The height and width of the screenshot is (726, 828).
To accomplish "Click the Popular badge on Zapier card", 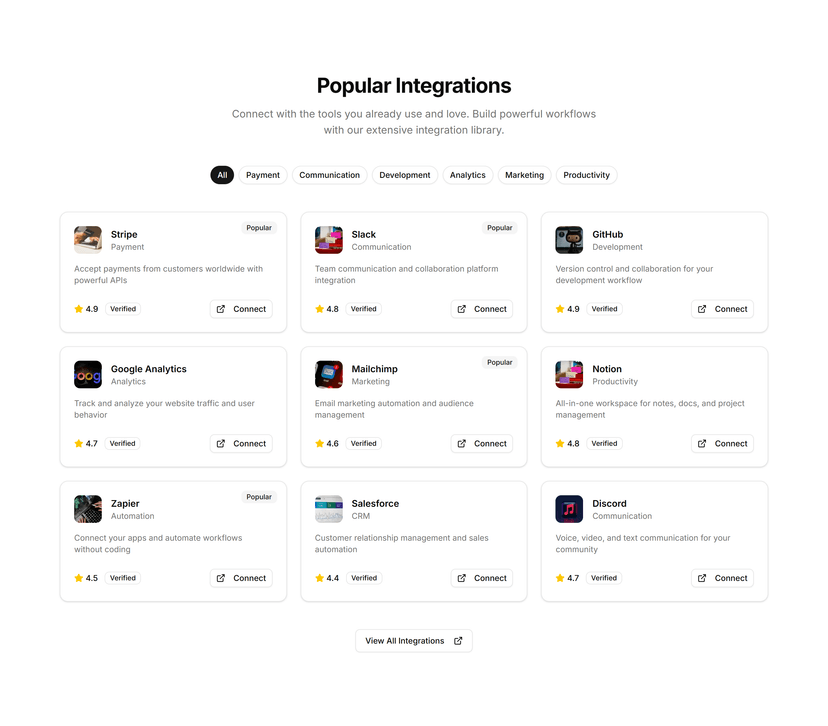I will pos(259,497).
